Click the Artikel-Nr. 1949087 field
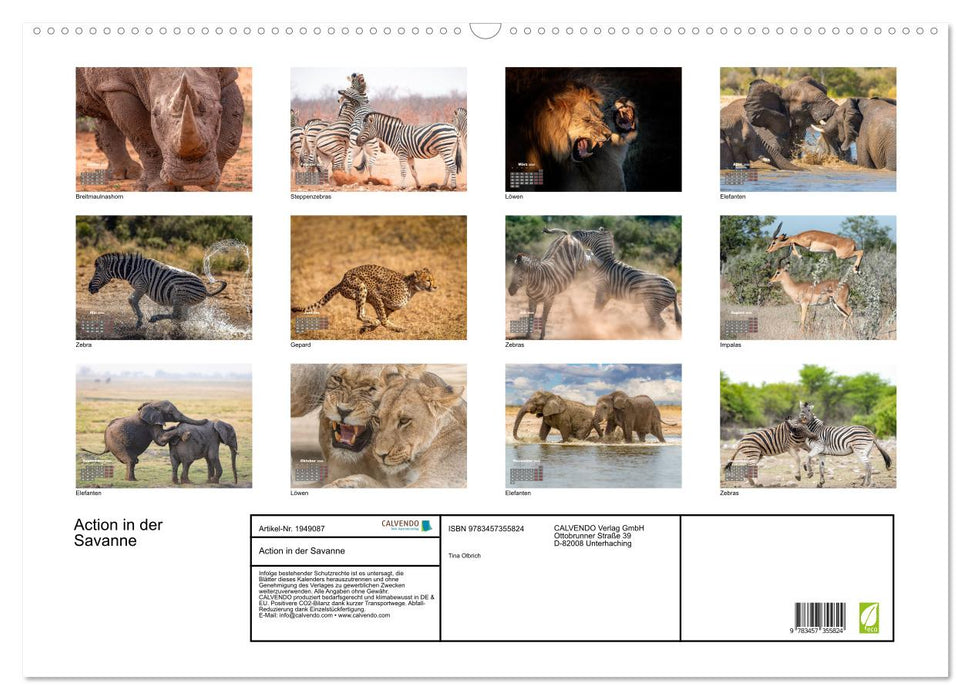Screen dimensions: 971x700 pos(291,527)
